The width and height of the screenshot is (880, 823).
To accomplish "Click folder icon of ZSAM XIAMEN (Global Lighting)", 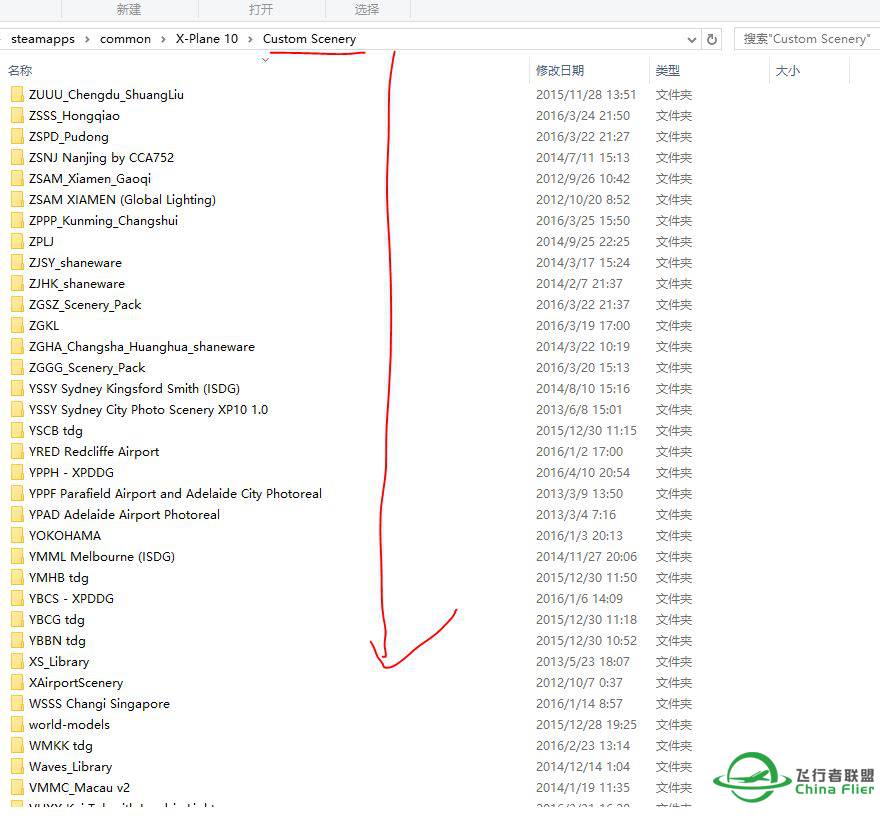I will point(17,199).
